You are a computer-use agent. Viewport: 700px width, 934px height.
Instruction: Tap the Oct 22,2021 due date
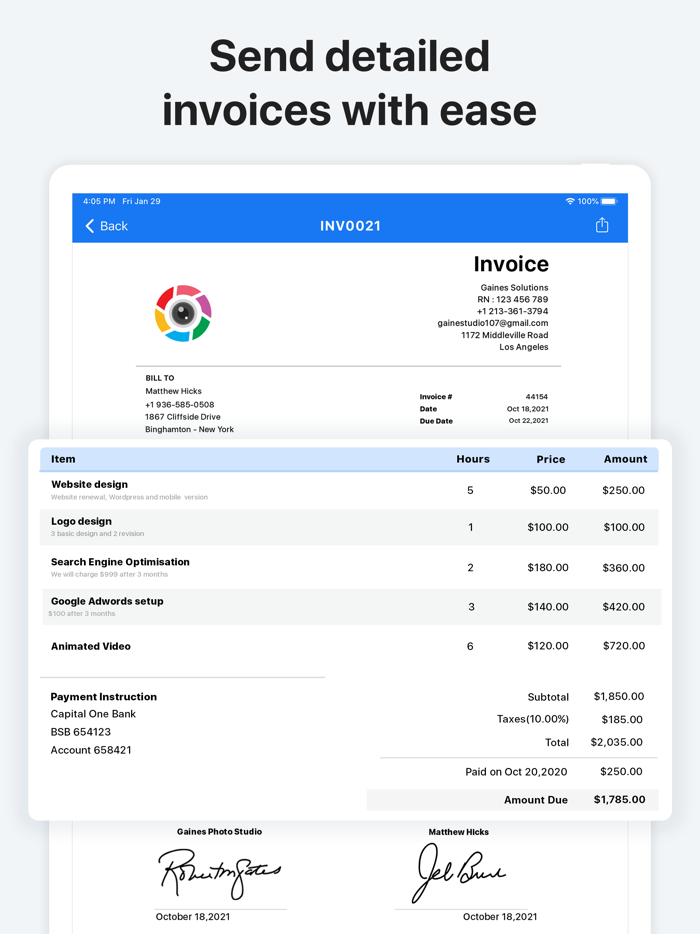528,421
